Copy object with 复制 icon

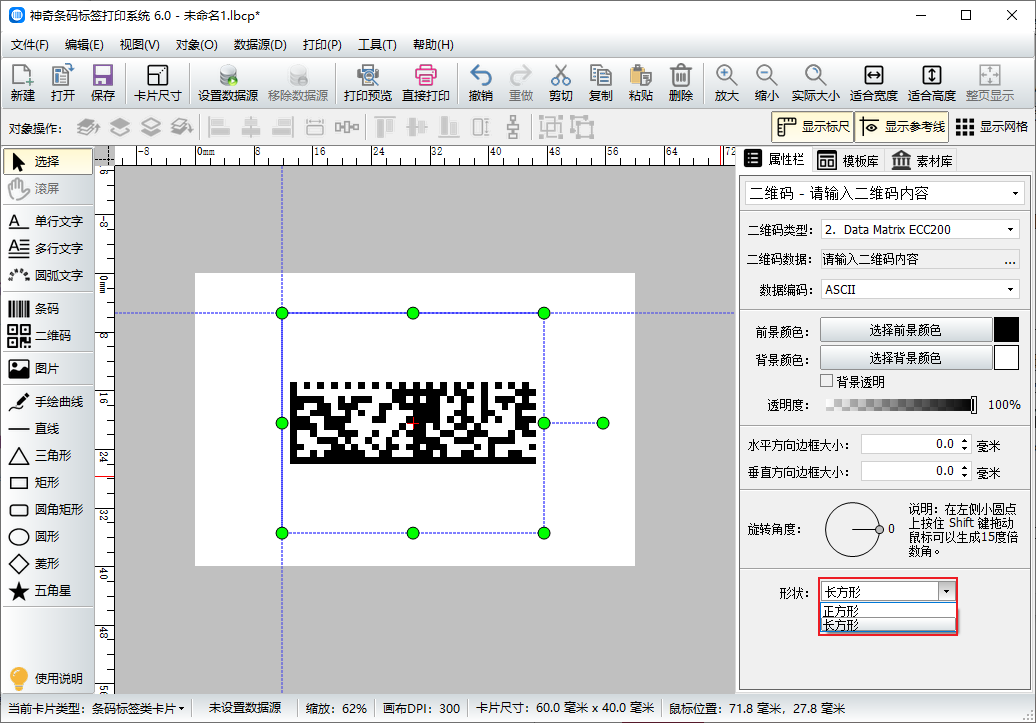click(601, 83)
